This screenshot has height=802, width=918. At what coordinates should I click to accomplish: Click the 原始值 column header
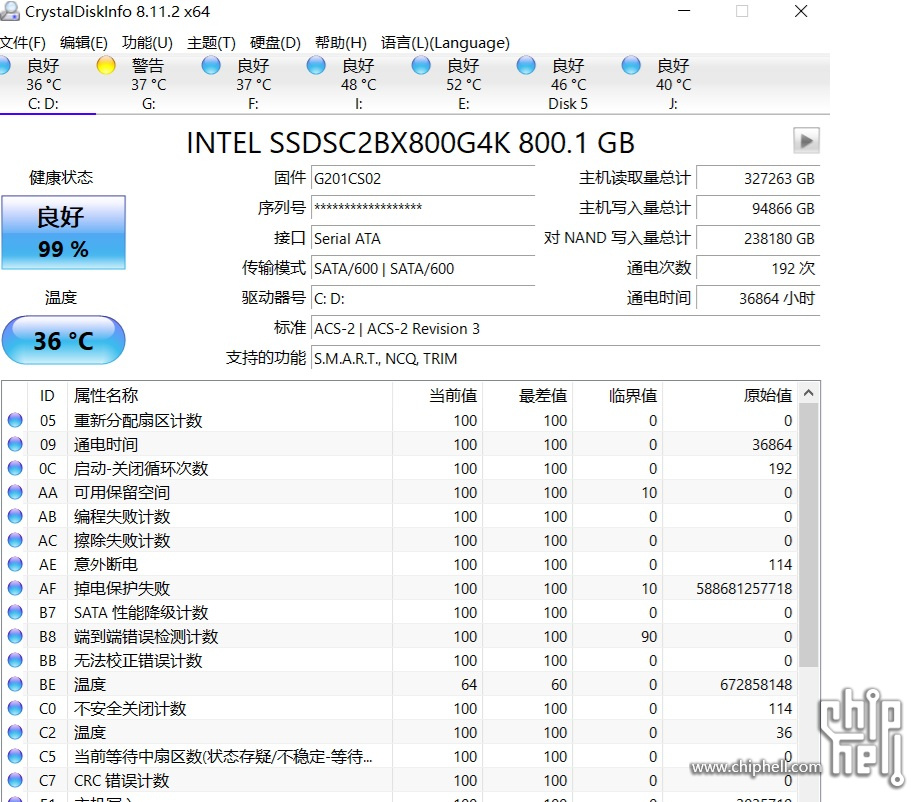coord(730,396)
